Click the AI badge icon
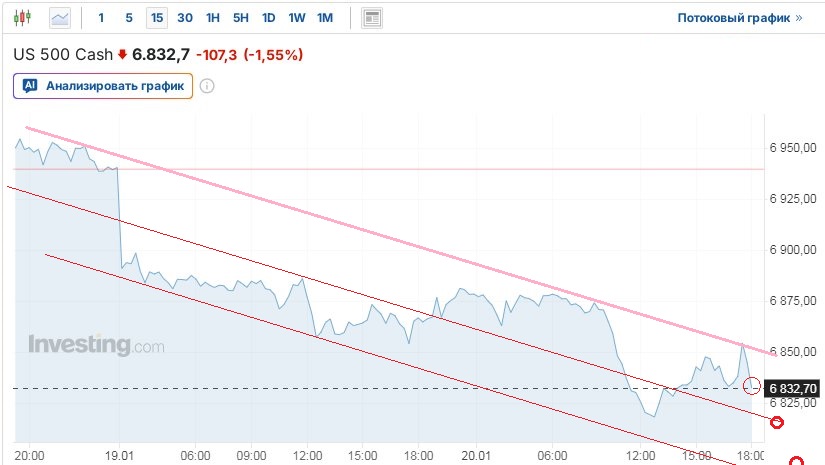The height and width of the screenshot is (465, 825). coord(30,86)
